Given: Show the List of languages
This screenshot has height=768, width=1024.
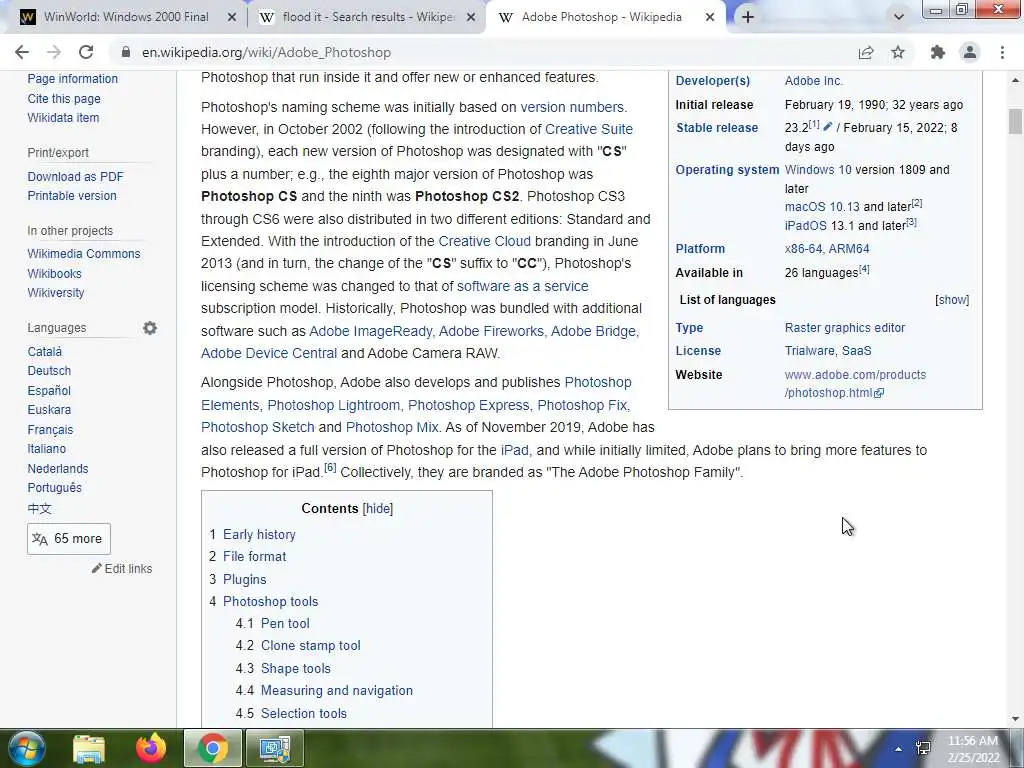Looking at the screenshot, I should click(x=952, y=300).
